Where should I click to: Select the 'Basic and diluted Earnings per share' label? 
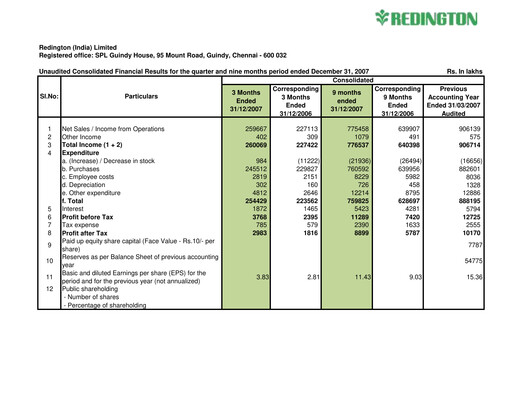pyautogui.click(x=134, y=277)
